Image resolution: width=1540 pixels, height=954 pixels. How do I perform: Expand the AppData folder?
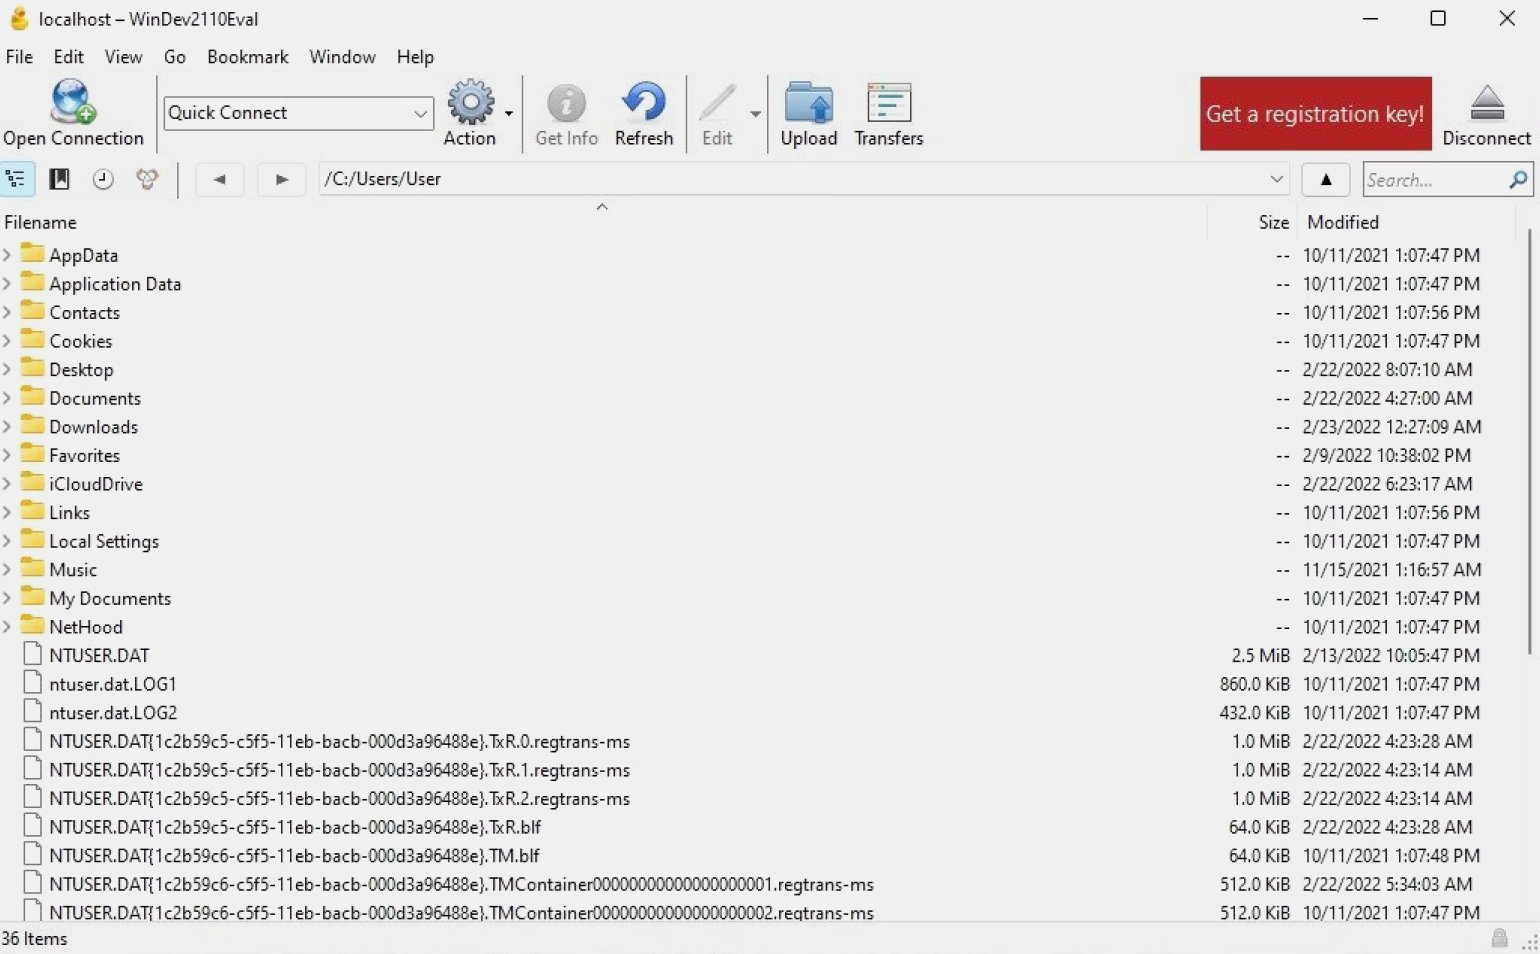(x=8, y=255)
